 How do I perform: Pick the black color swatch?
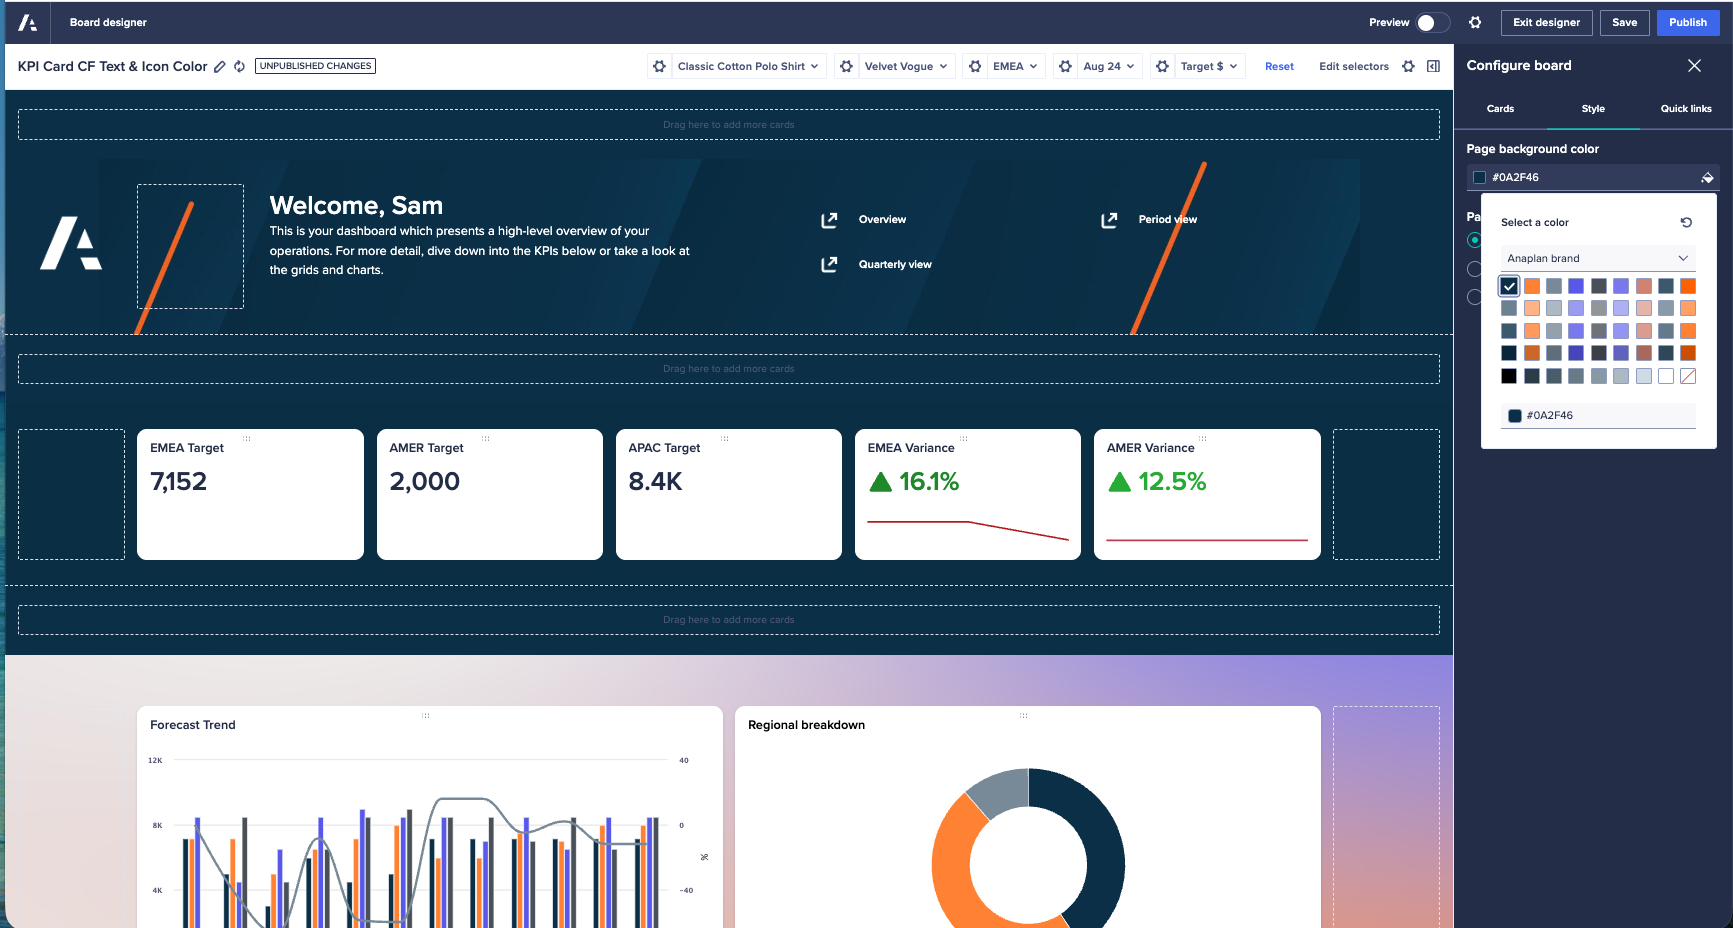1509,376
